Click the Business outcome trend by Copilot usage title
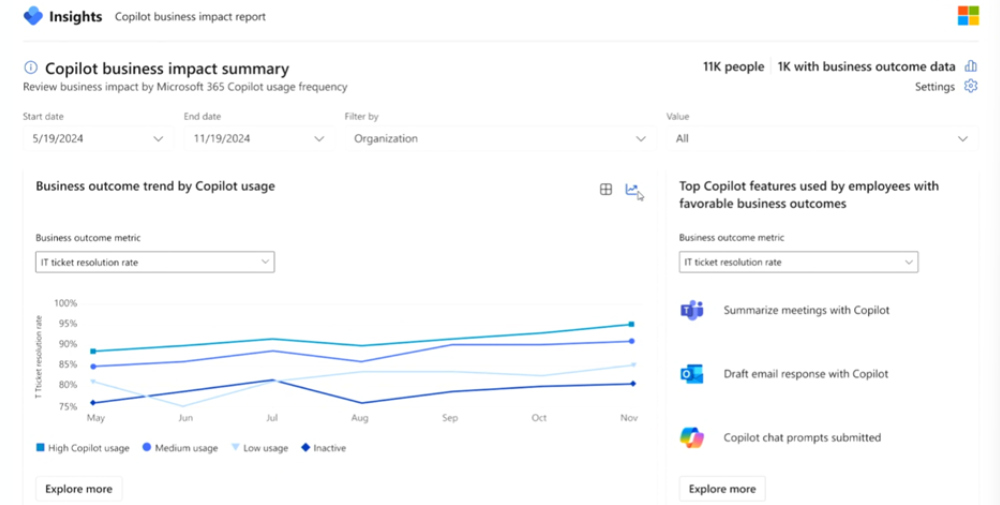The image size is (1000, 505). pos(156,186)
